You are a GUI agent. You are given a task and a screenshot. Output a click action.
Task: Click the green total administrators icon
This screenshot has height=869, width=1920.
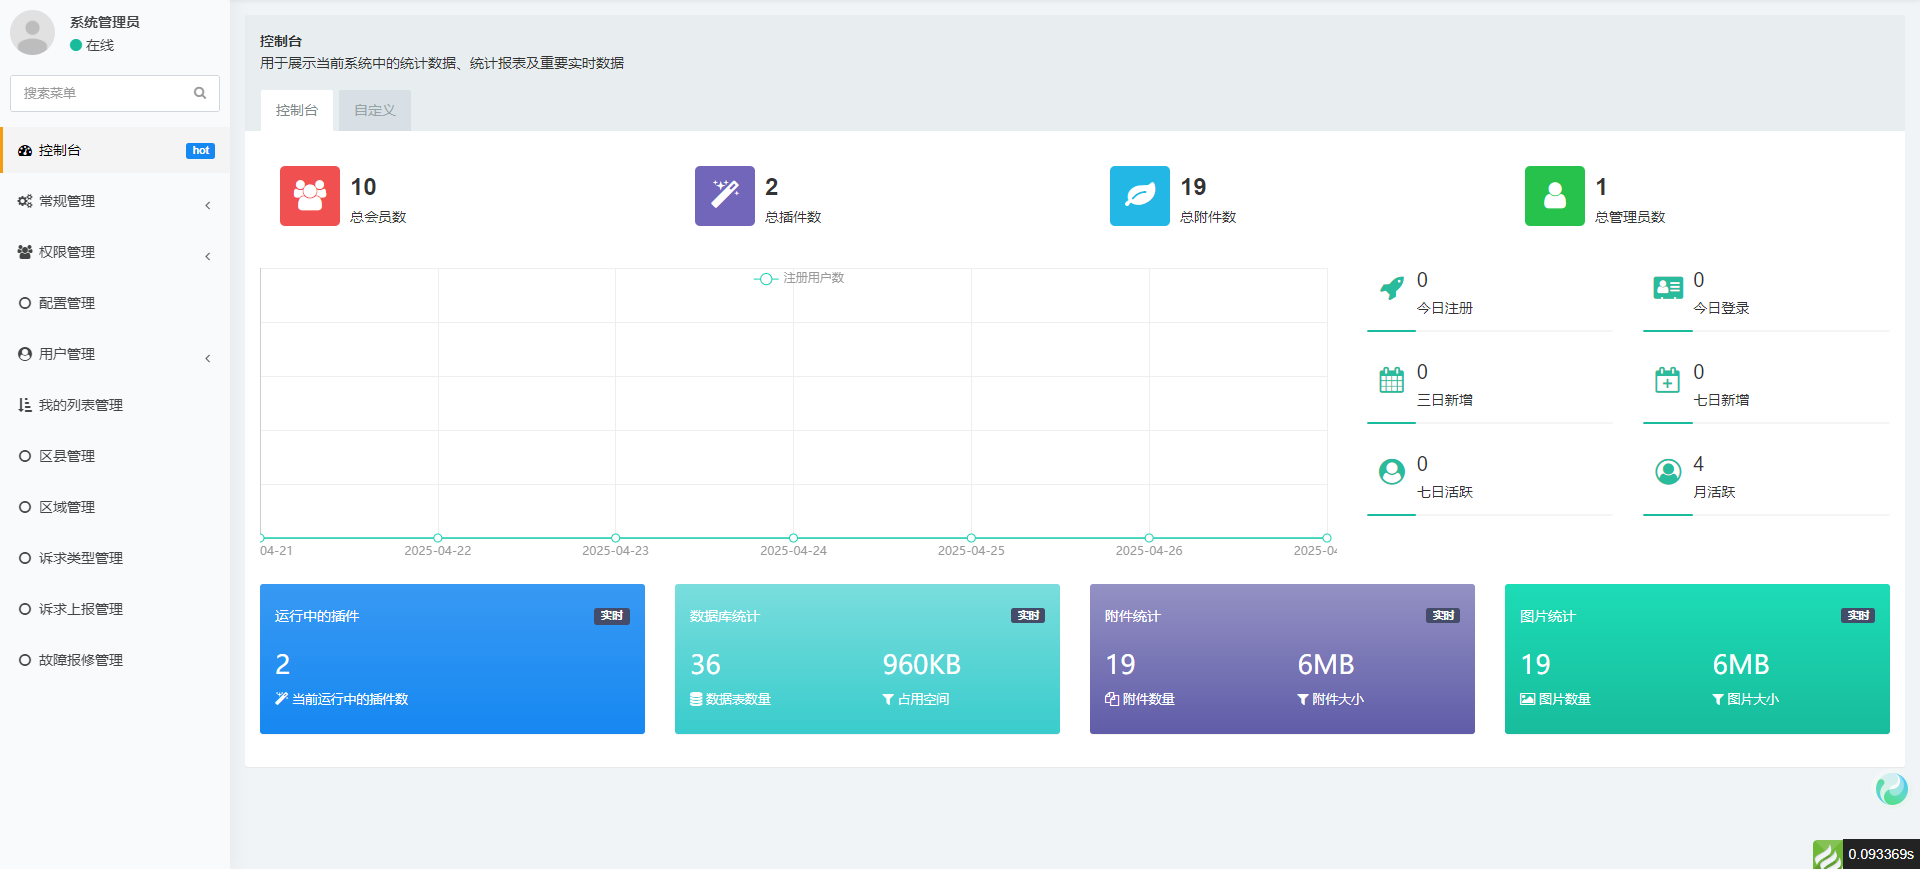pos(1554,196)
